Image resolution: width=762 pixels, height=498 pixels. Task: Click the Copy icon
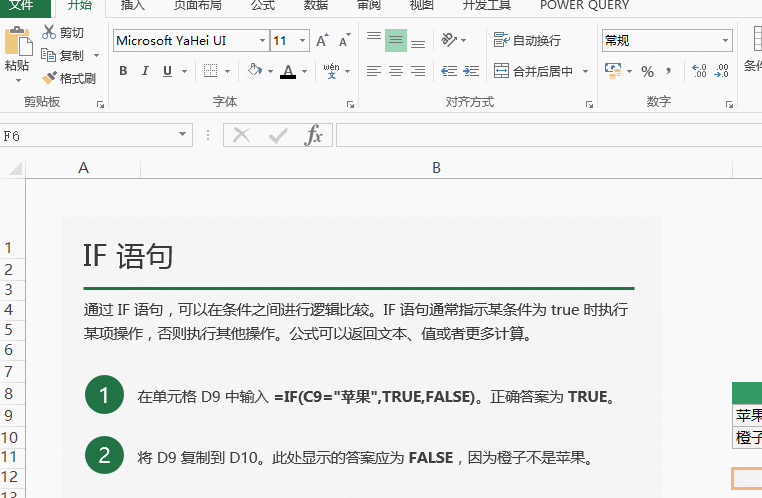(48, 55)
